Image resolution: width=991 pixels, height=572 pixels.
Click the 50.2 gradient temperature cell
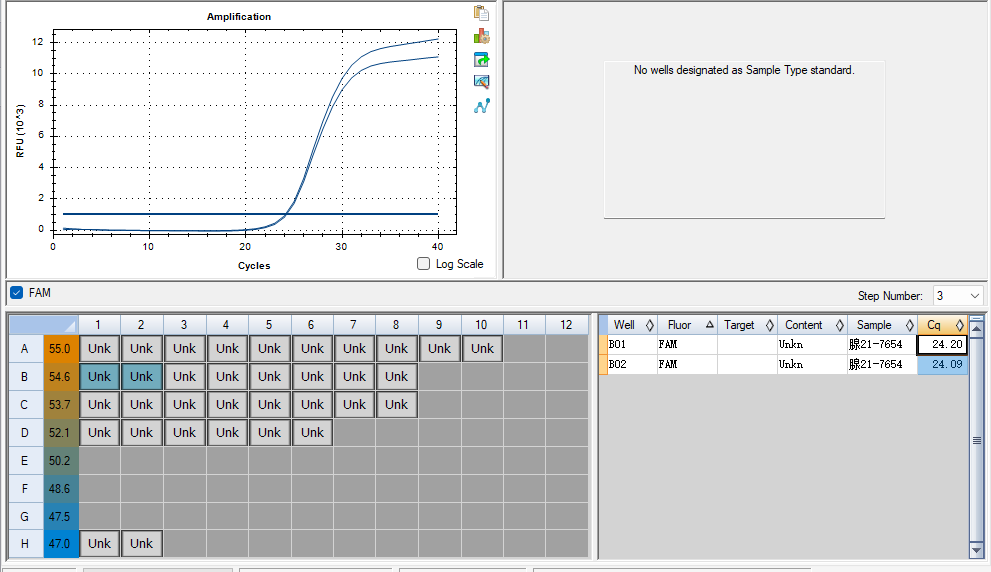[x=61, y=460]
